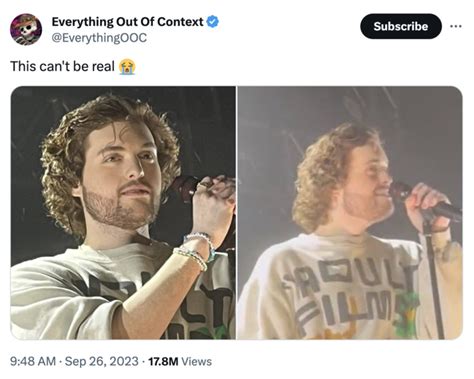Open the Everything Out Of Context profile name
This screenshot has height=379, width=474.
pos(127,22)
